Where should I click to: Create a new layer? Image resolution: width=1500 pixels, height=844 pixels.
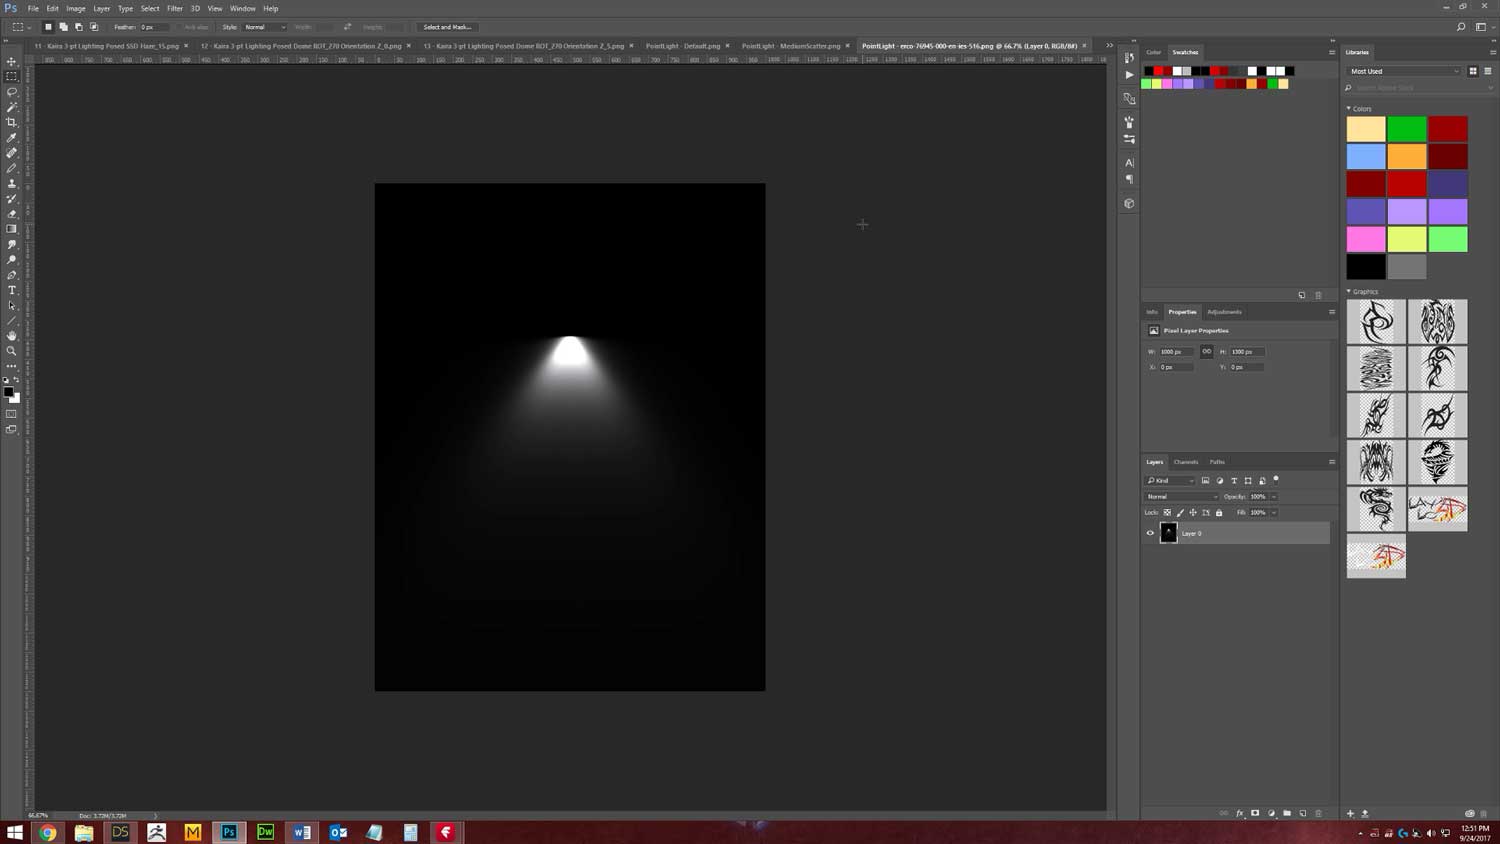tap(1303, 813)
